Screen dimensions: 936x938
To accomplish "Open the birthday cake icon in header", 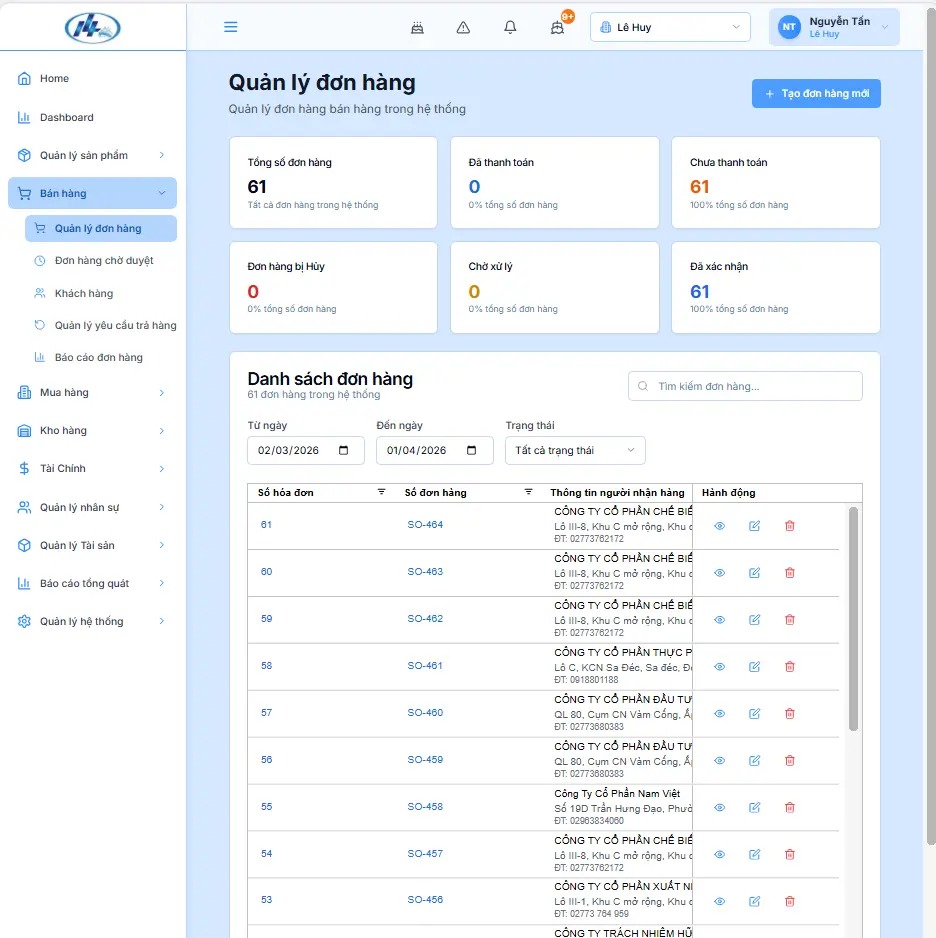I will (417, 28).
